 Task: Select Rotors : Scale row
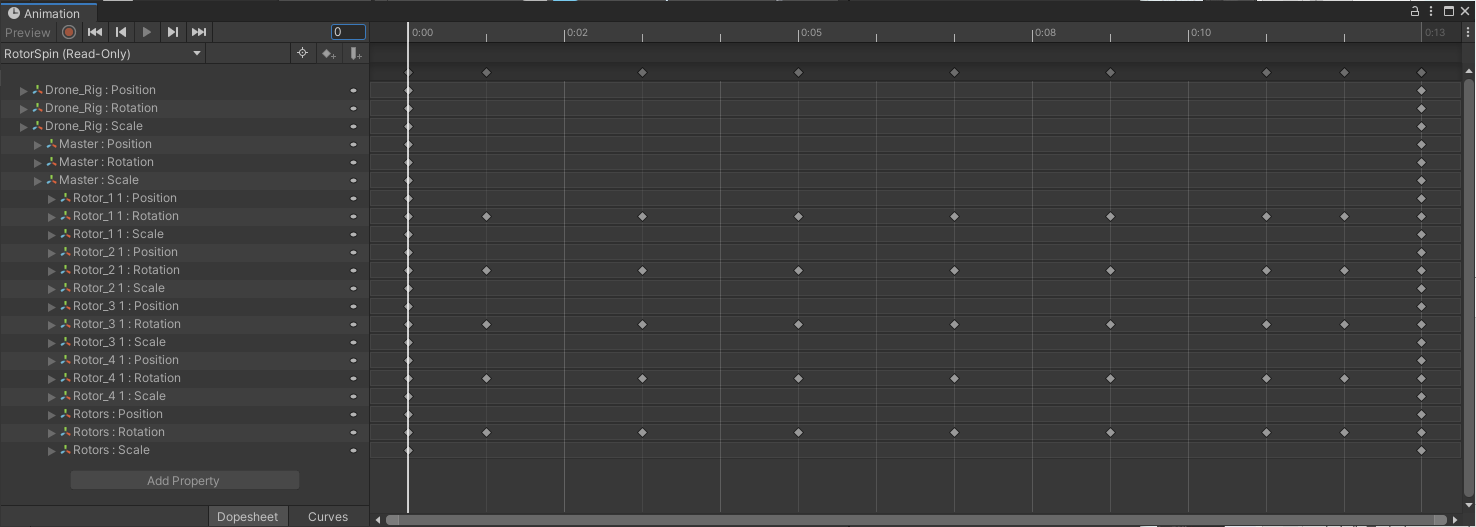pyautogui.click(x=184, y=450)
